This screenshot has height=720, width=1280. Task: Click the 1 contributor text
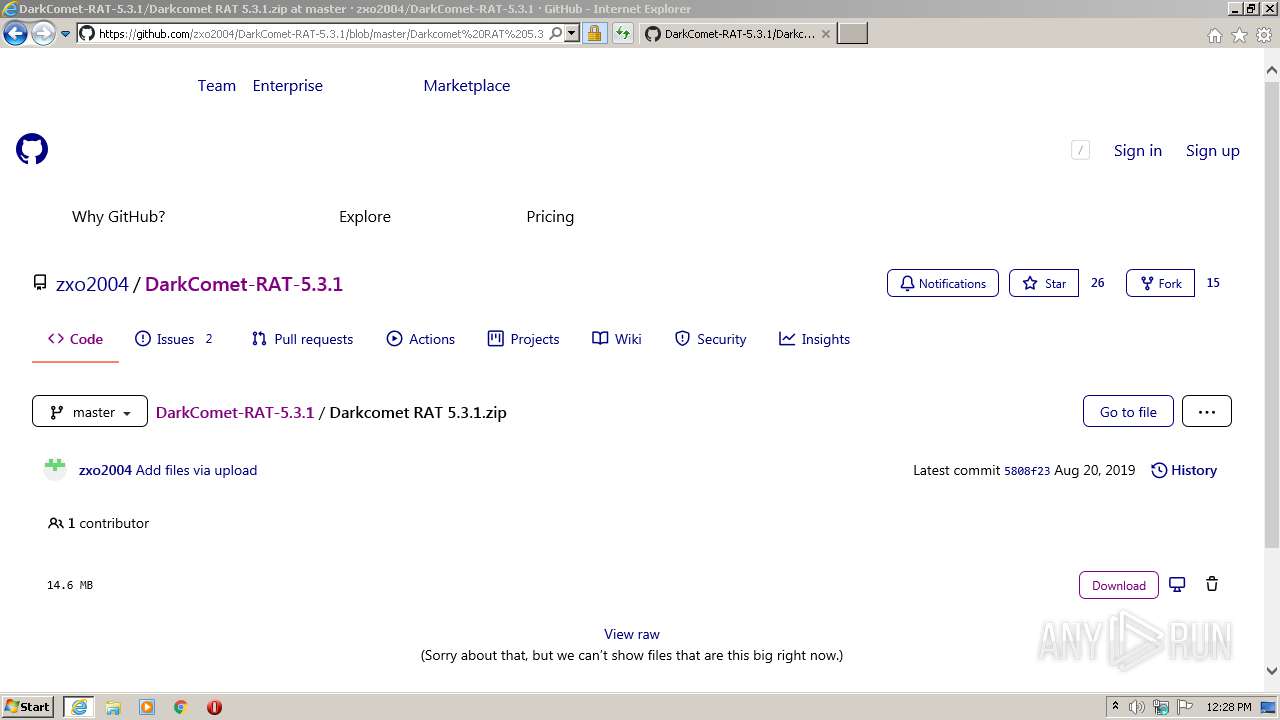98,523
